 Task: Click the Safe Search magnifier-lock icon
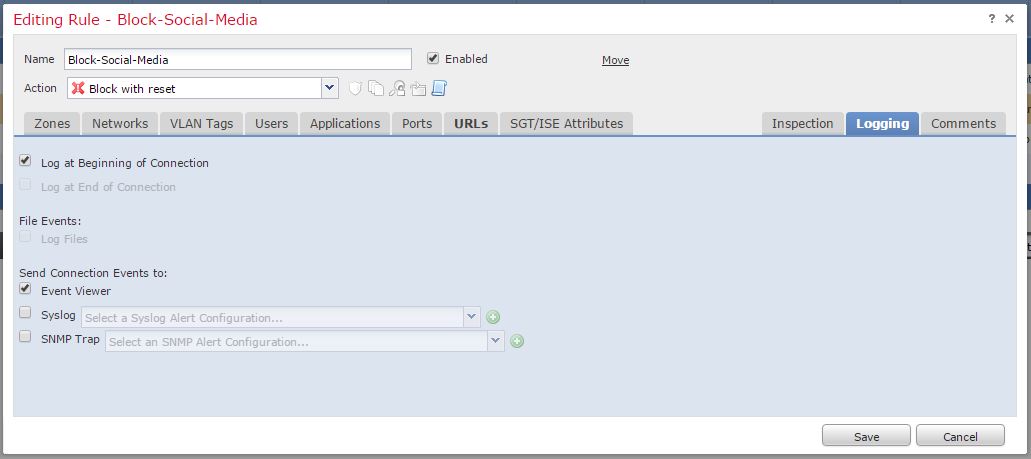coord(397,88)
